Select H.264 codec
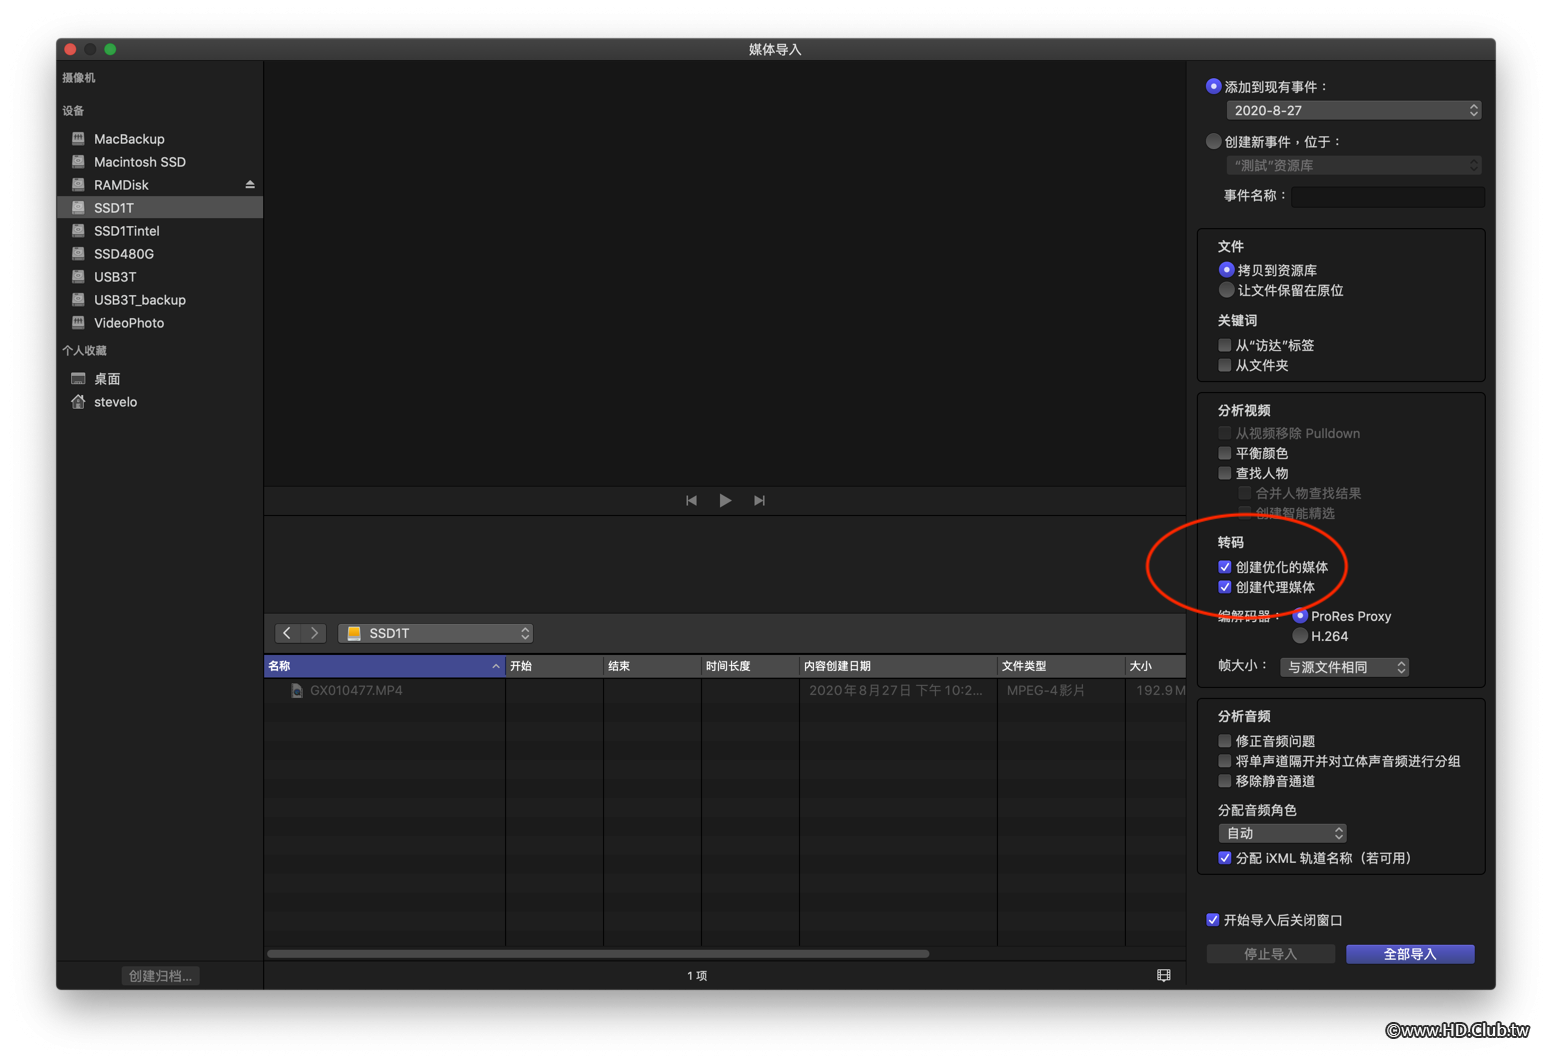 point(1300,636)
